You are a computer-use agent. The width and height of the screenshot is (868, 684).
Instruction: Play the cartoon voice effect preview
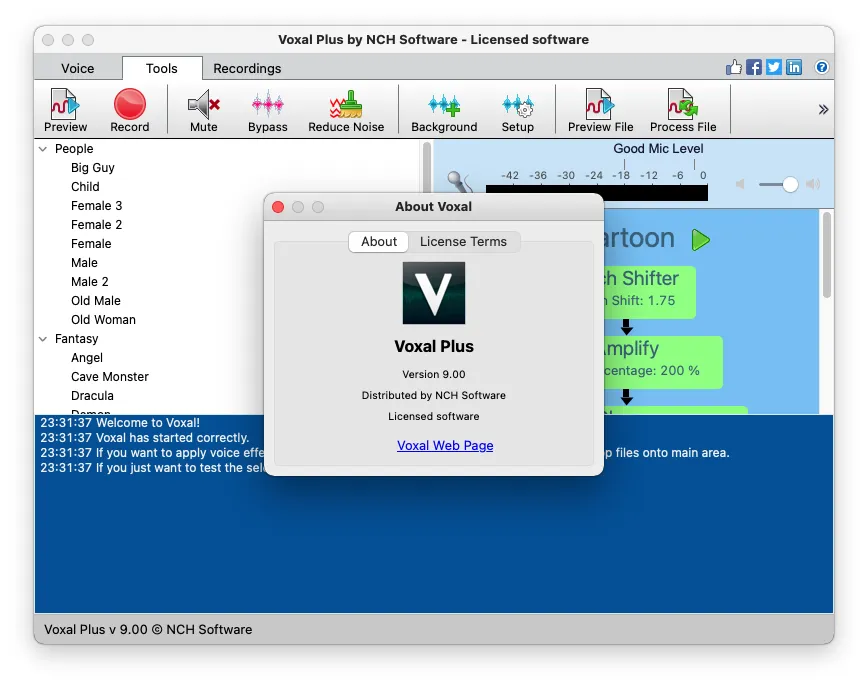click(x=700, y=240)
